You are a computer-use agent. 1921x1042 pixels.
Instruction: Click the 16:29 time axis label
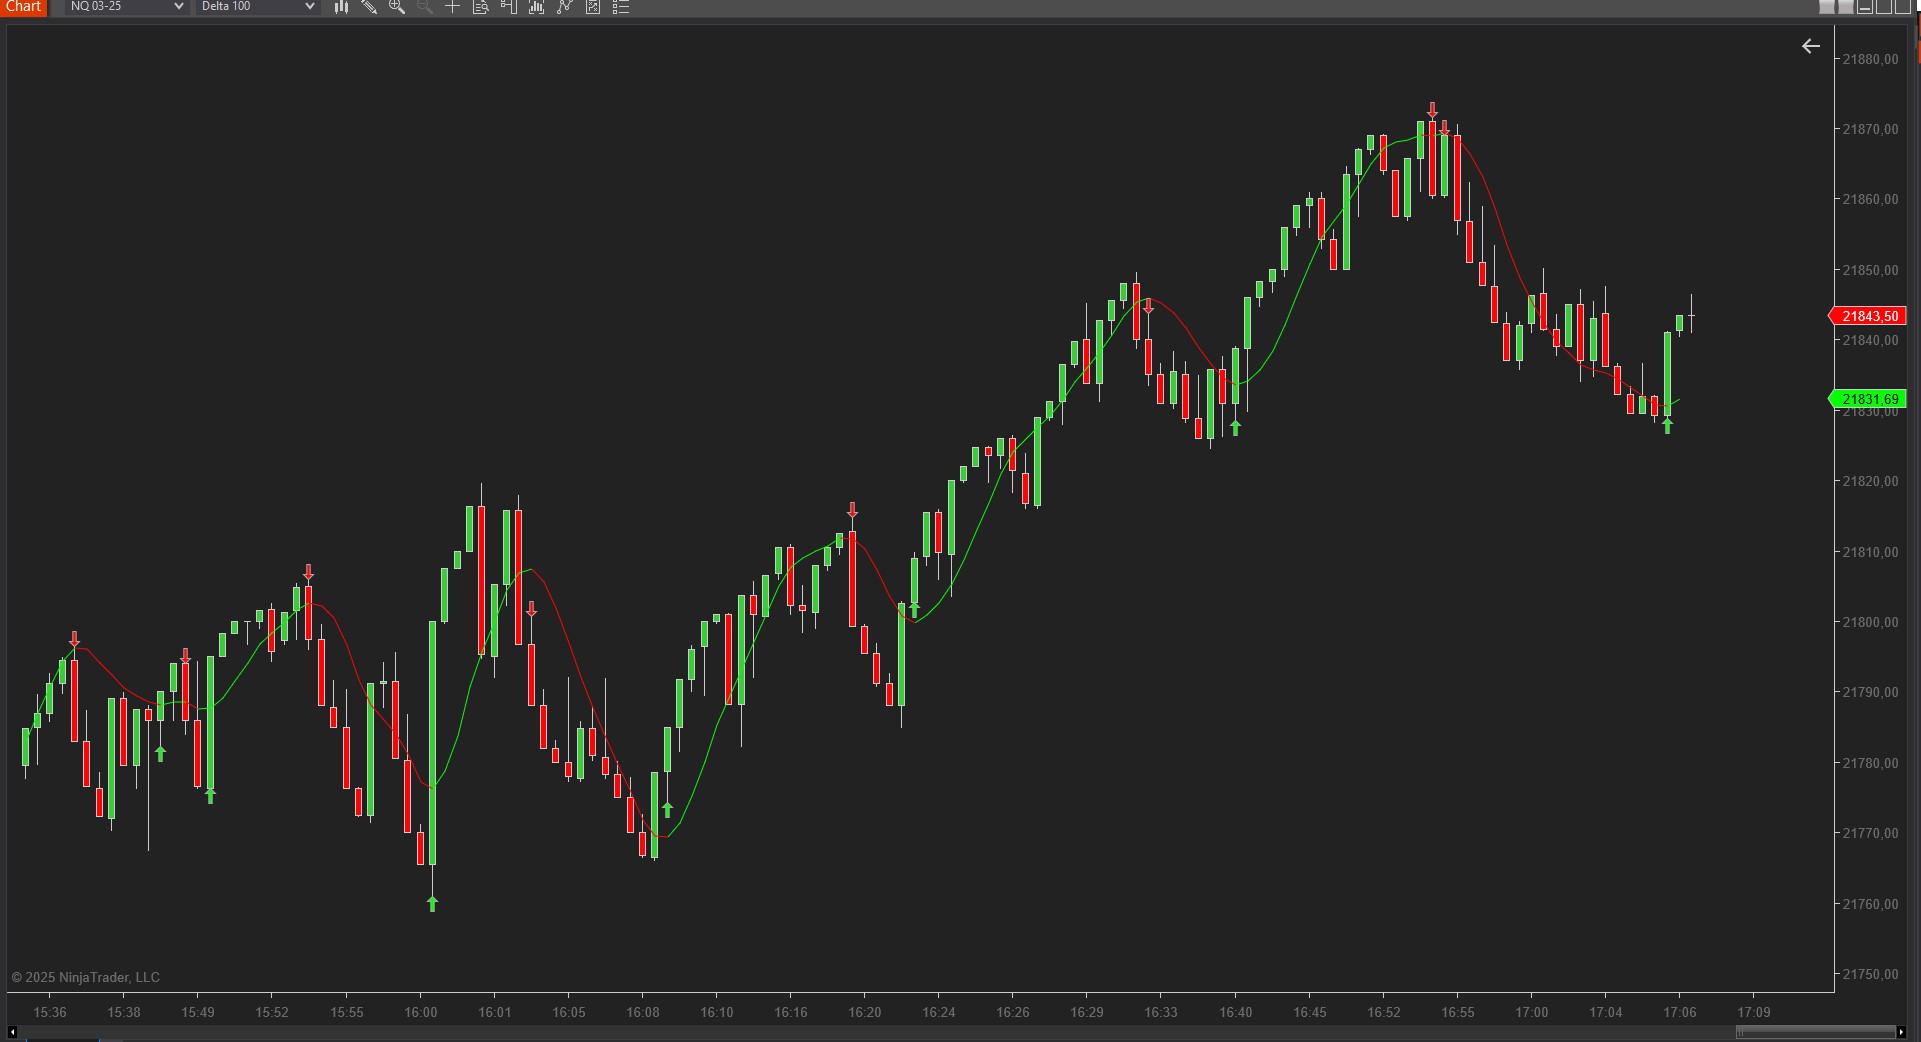[x=1087, y=1012]
